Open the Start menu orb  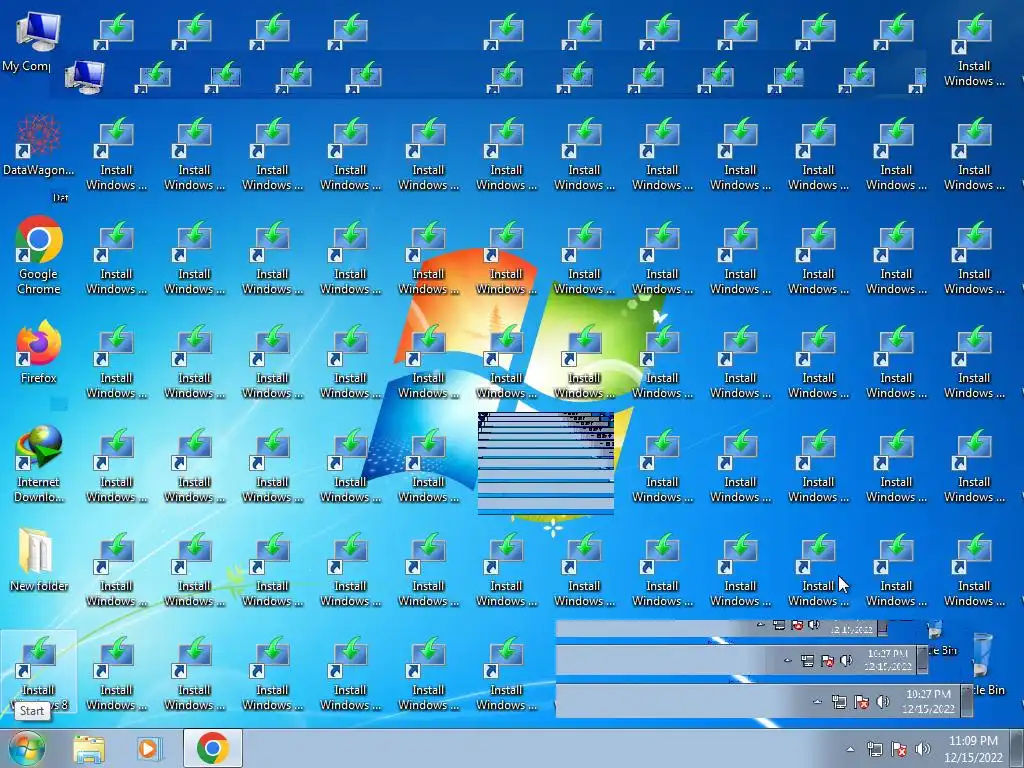tap(27, 748)
